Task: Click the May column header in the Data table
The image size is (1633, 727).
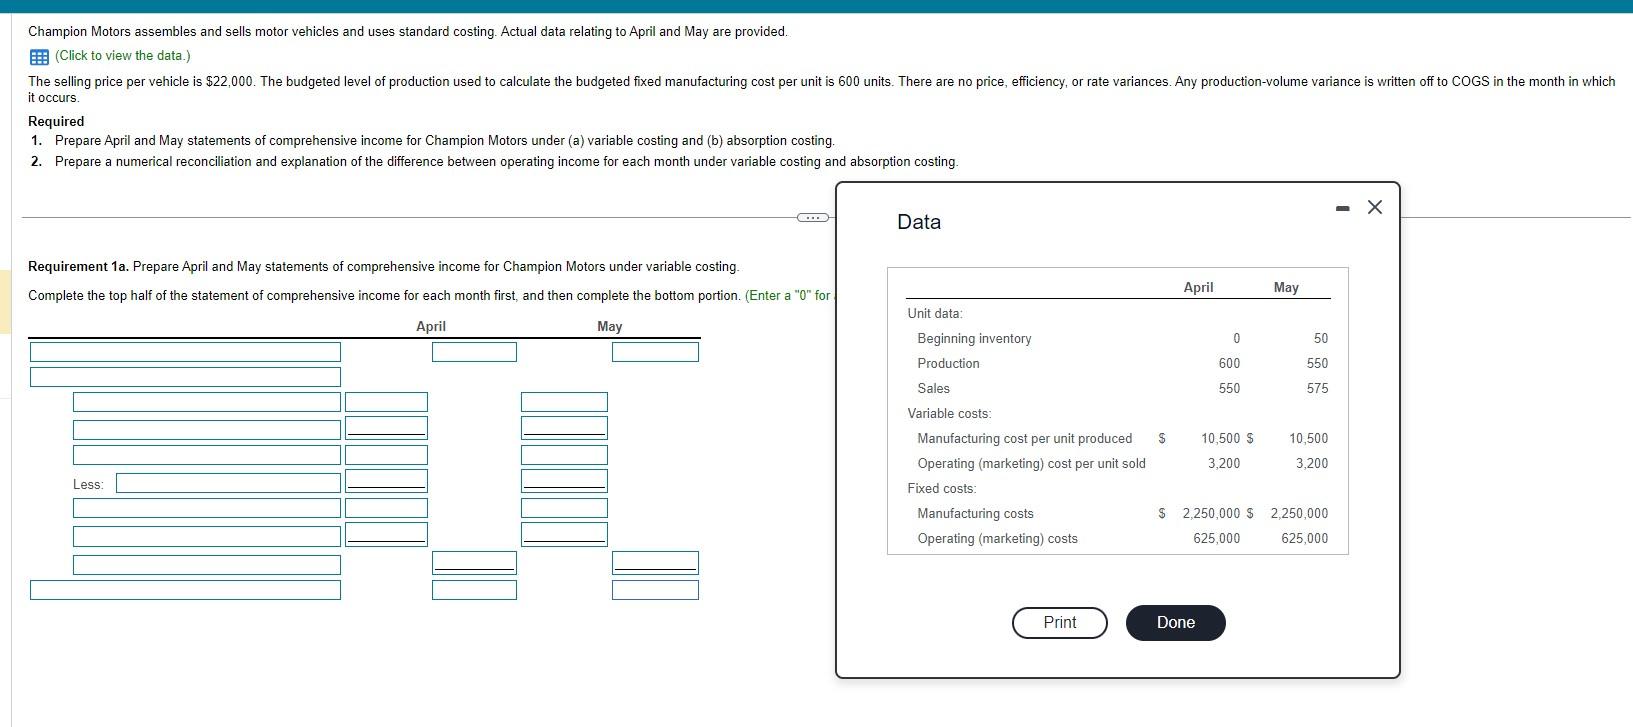Action: point(1286,288)
